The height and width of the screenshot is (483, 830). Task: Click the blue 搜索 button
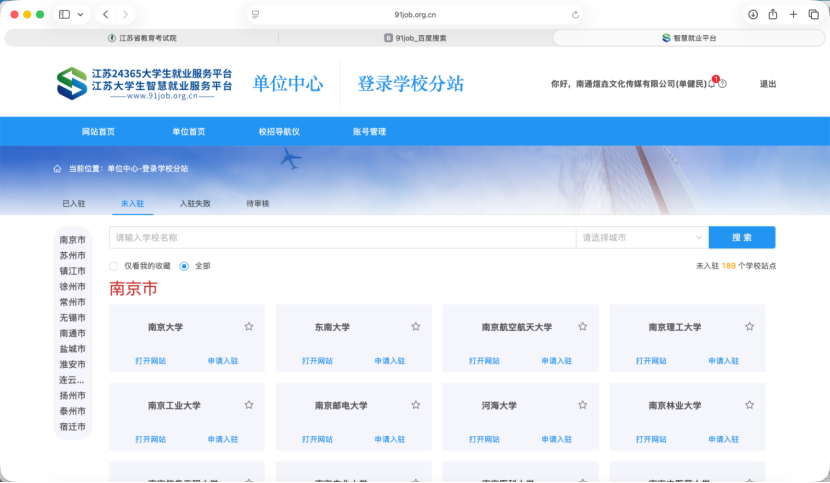[742, 237]
